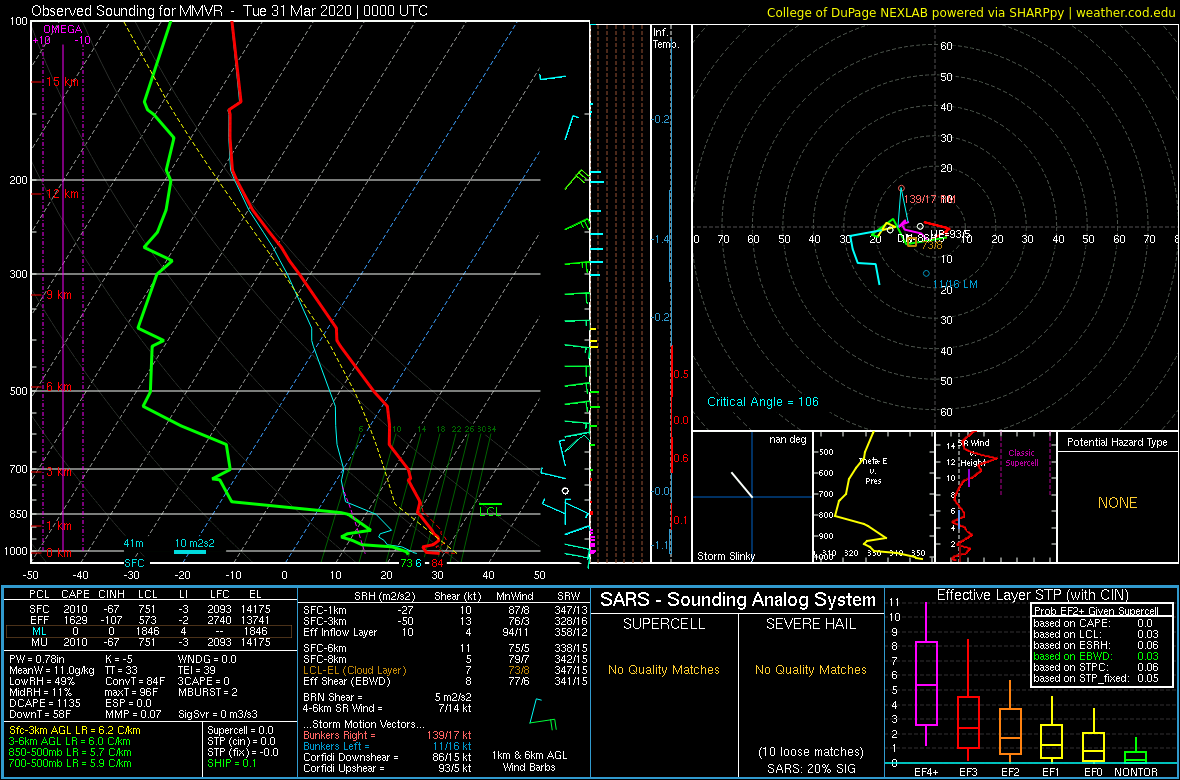This screenshot has height=780, width=1180.
Task: Click the 'Potential Hazard Type' heading
Action: tap(1117, 442)
